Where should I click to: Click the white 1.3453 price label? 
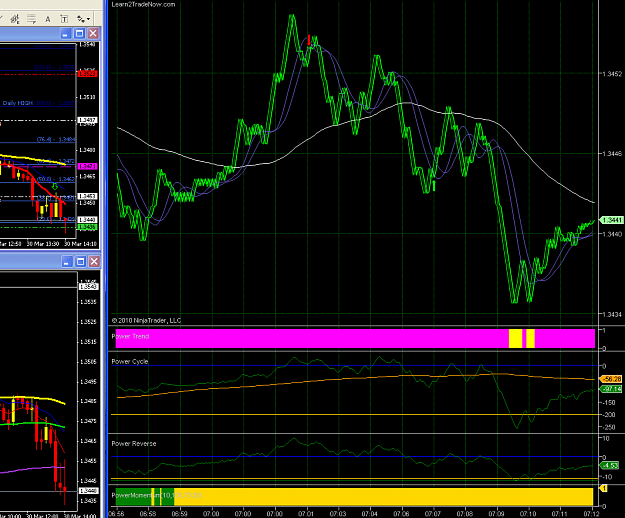pyautogui.click(x=88, y=196)
